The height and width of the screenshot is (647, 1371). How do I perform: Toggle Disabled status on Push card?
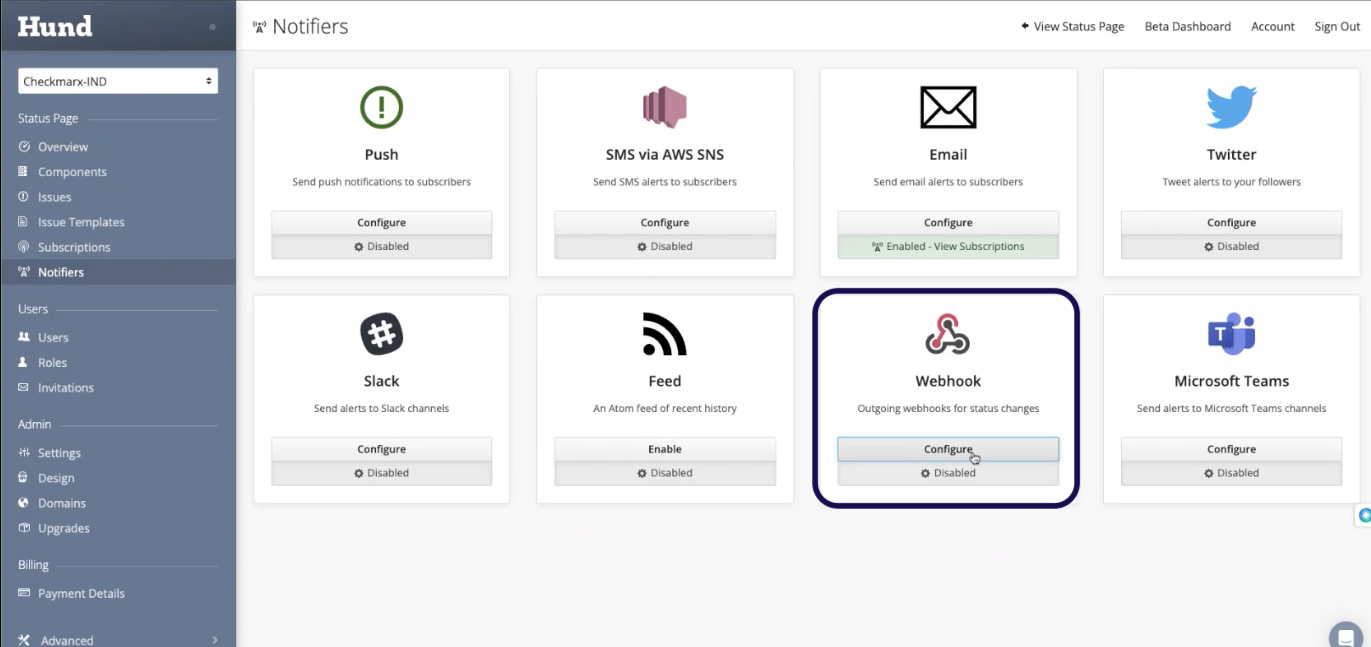click(381, 246)
